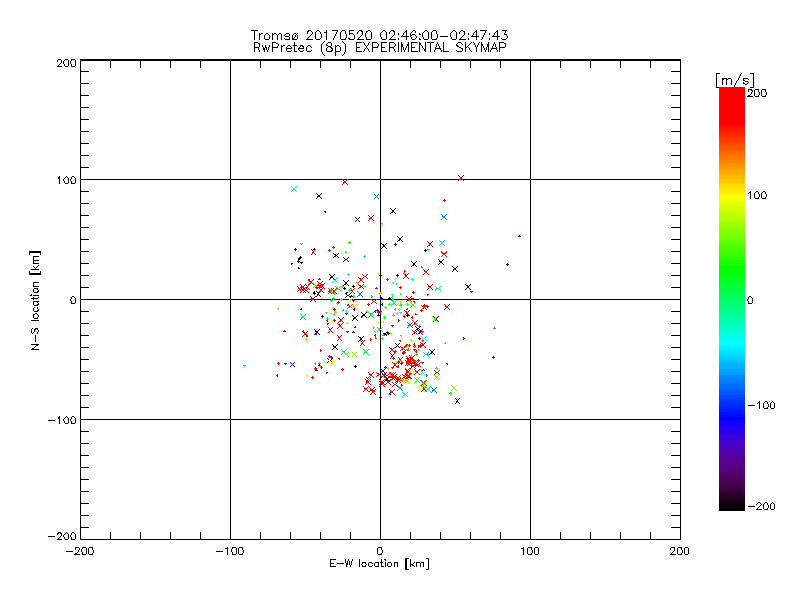Click the lone blue dot east of the 100 km line

519,236
